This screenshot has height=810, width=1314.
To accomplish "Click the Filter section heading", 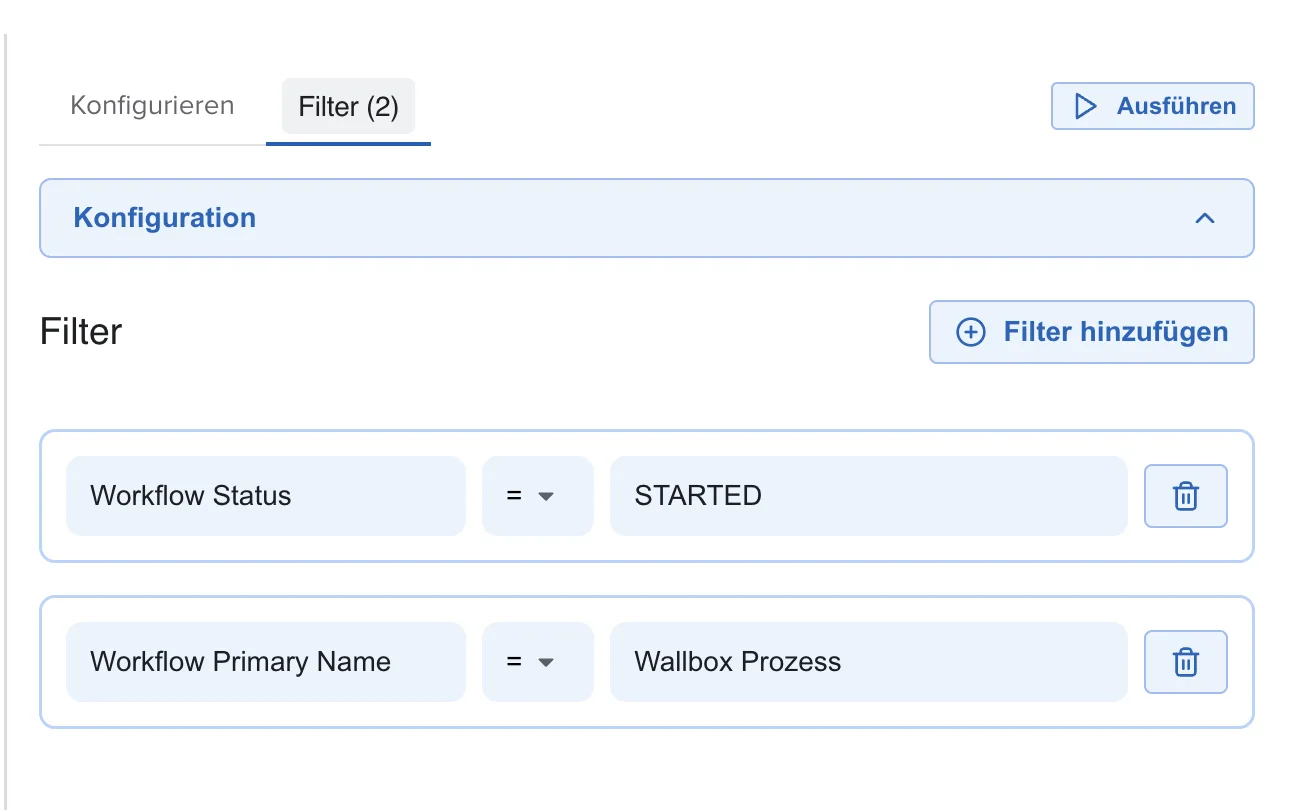I will pos(81,332).
